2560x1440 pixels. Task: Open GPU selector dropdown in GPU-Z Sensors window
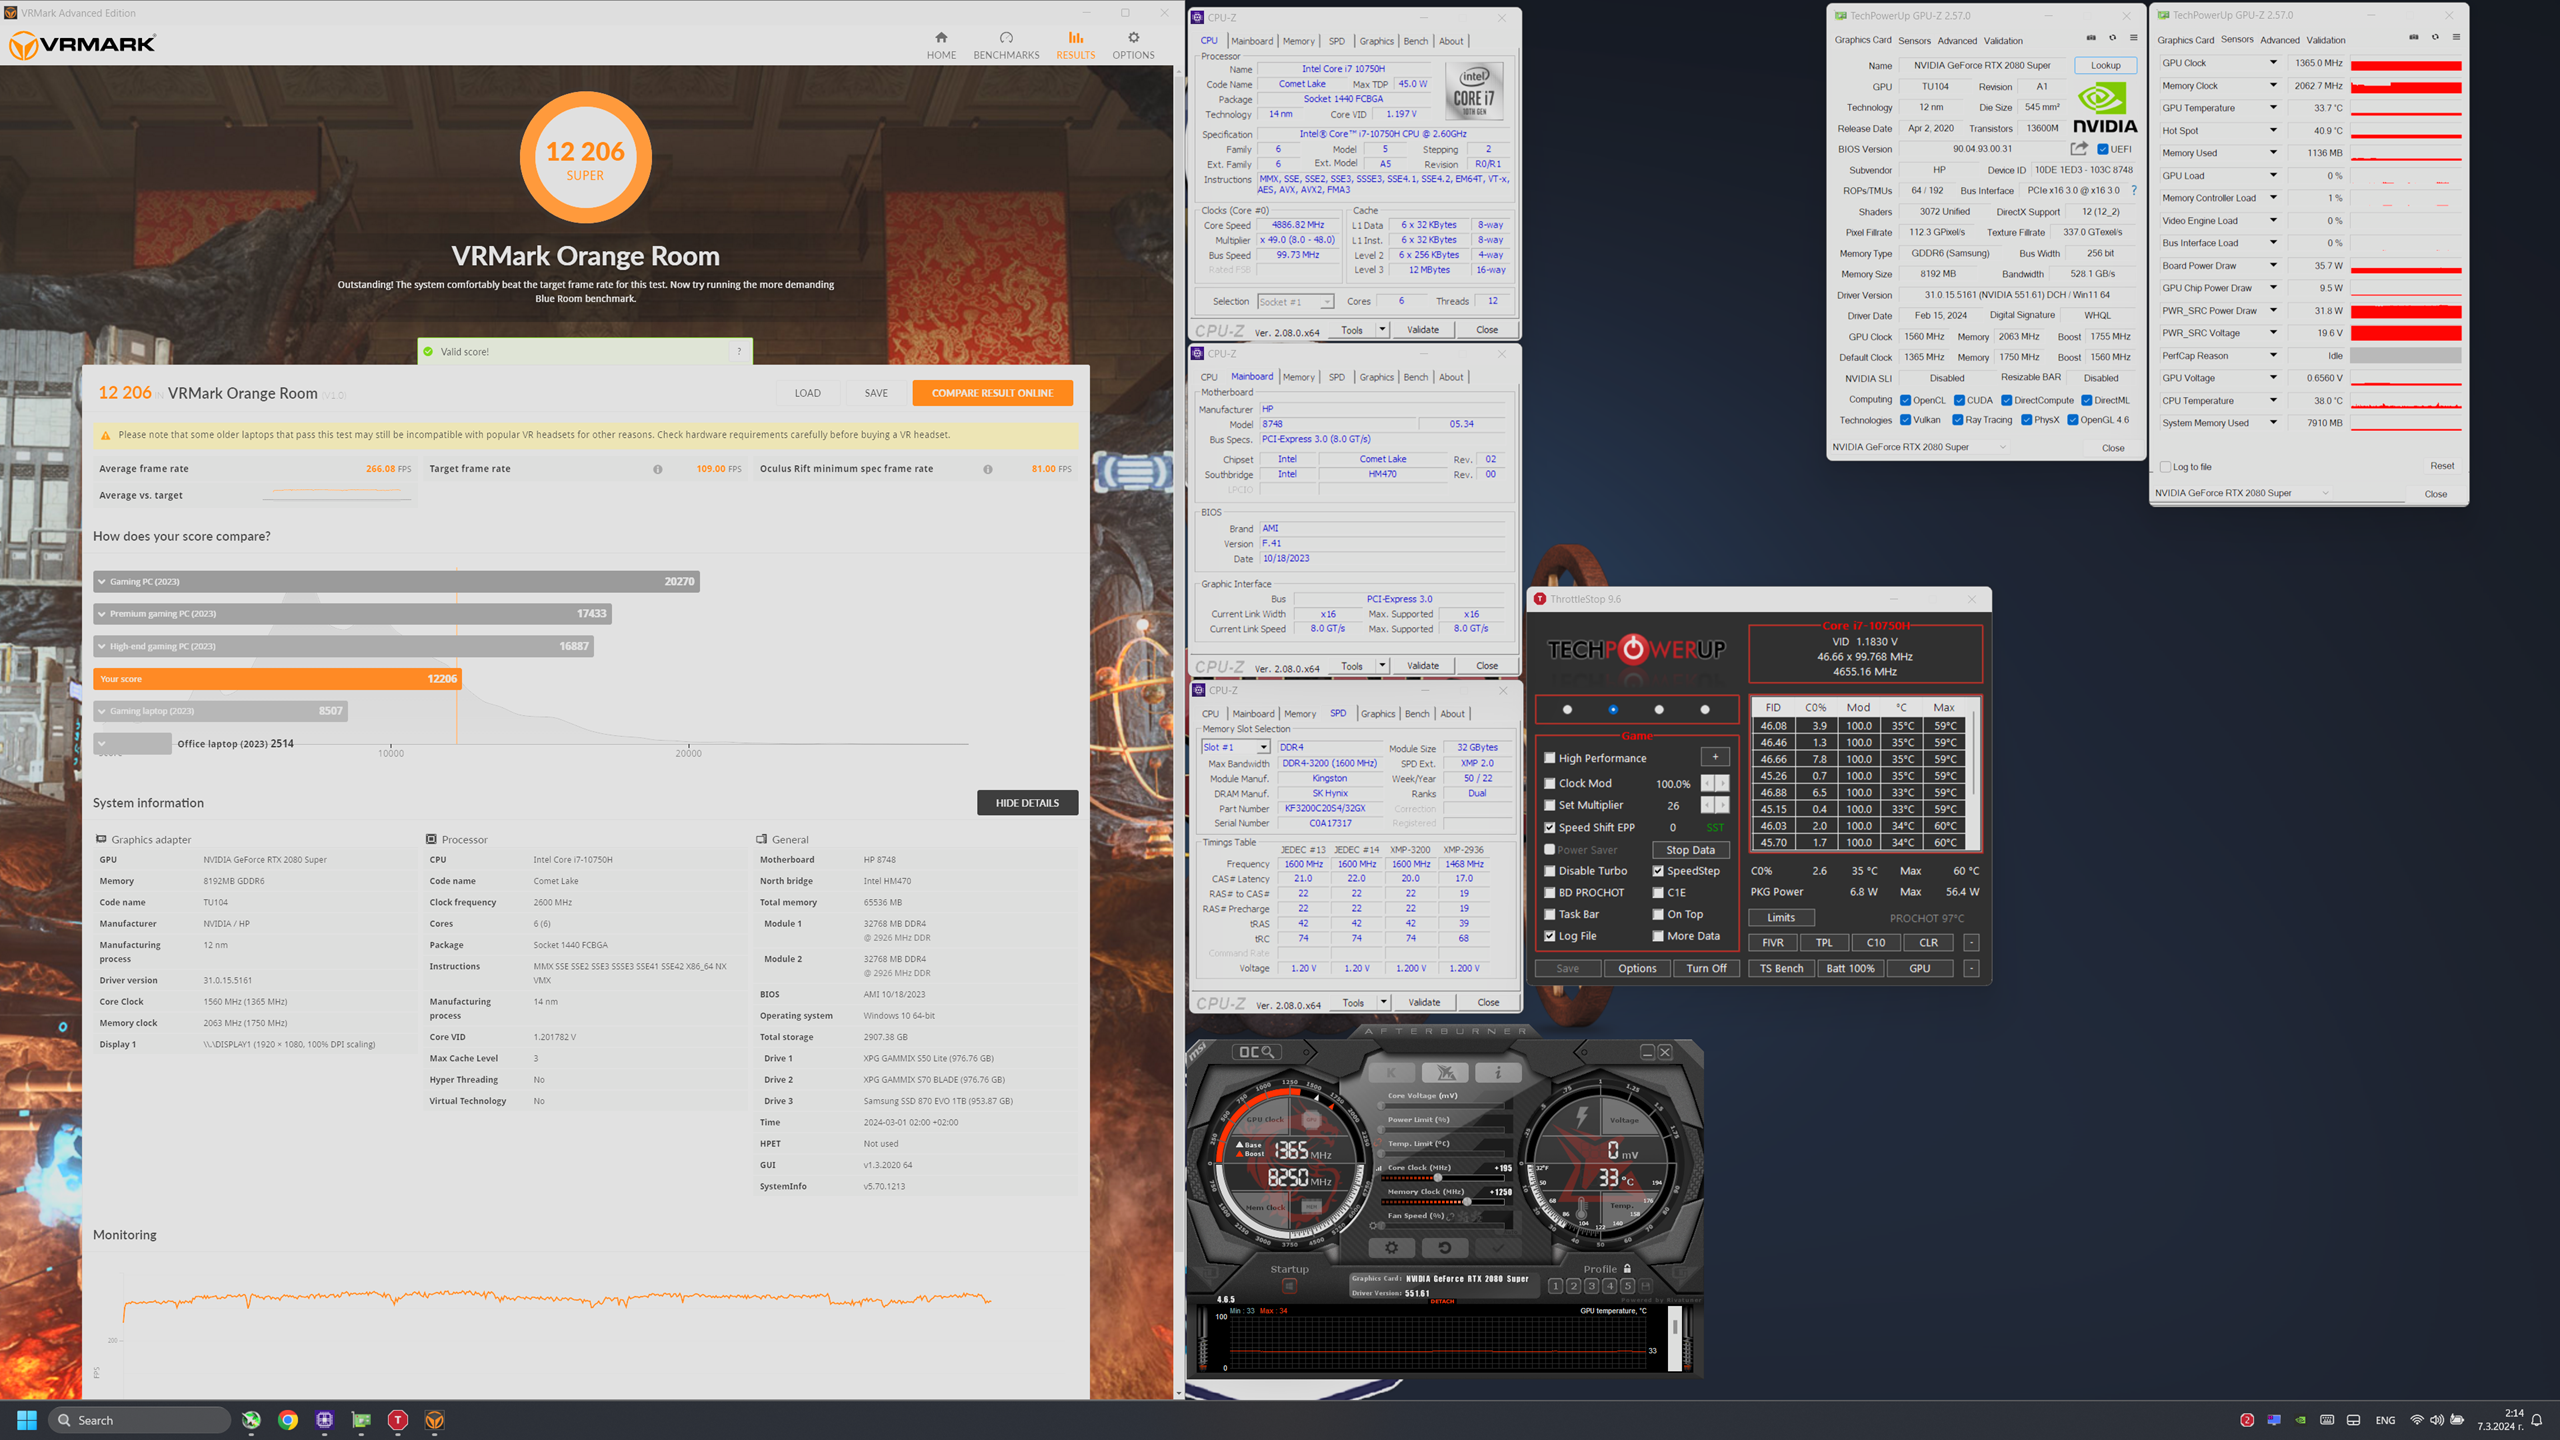[2244, 493]
